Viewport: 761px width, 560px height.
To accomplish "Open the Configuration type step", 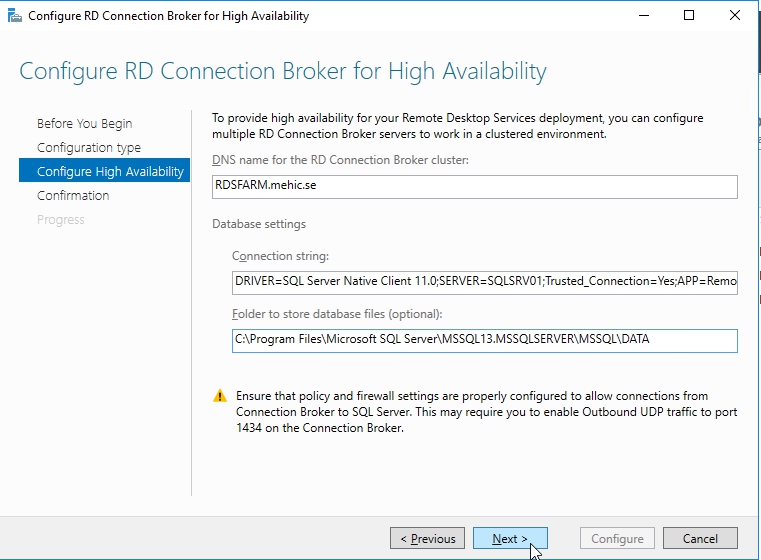I will [89, 148].
